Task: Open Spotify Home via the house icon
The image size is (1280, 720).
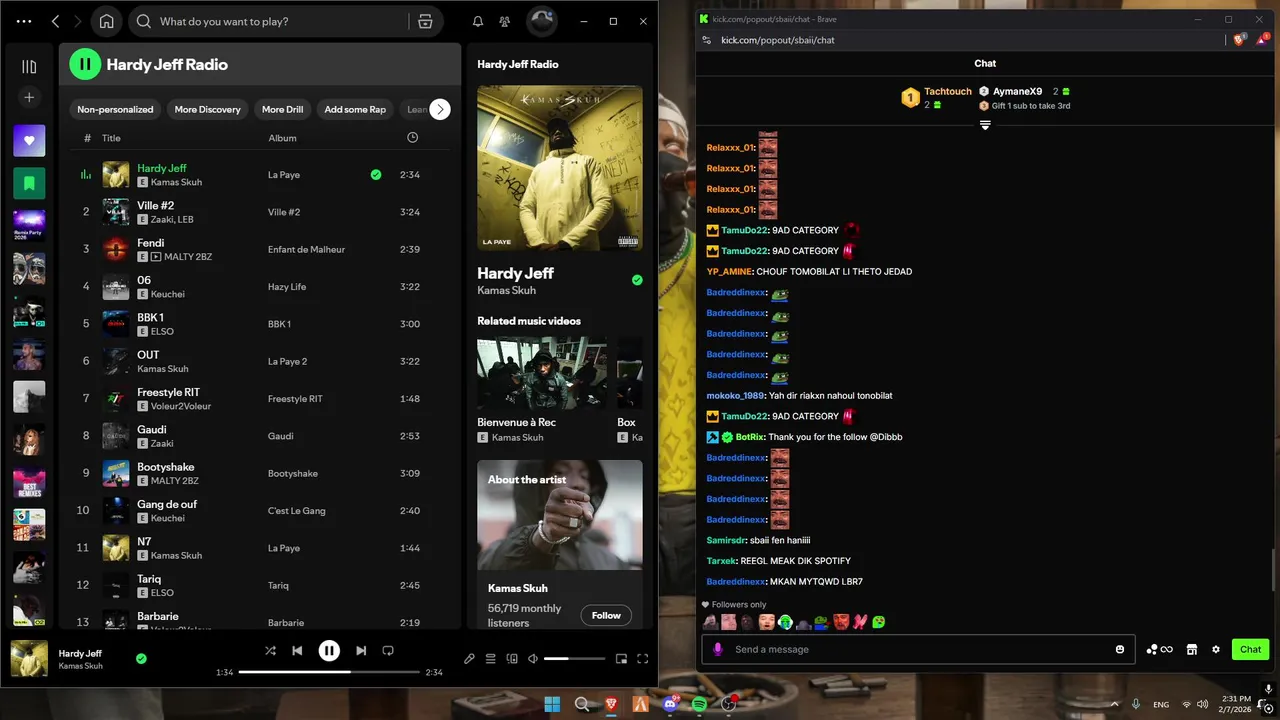Action: tap(106, 21)
